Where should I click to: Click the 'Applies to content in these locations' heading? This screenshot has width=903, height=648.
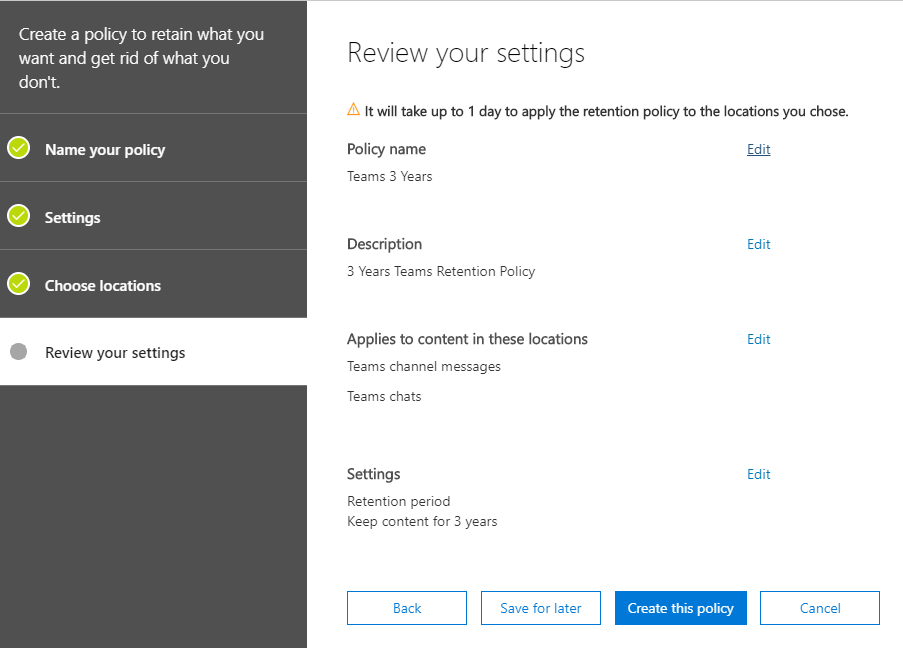(x=467, y=339)
